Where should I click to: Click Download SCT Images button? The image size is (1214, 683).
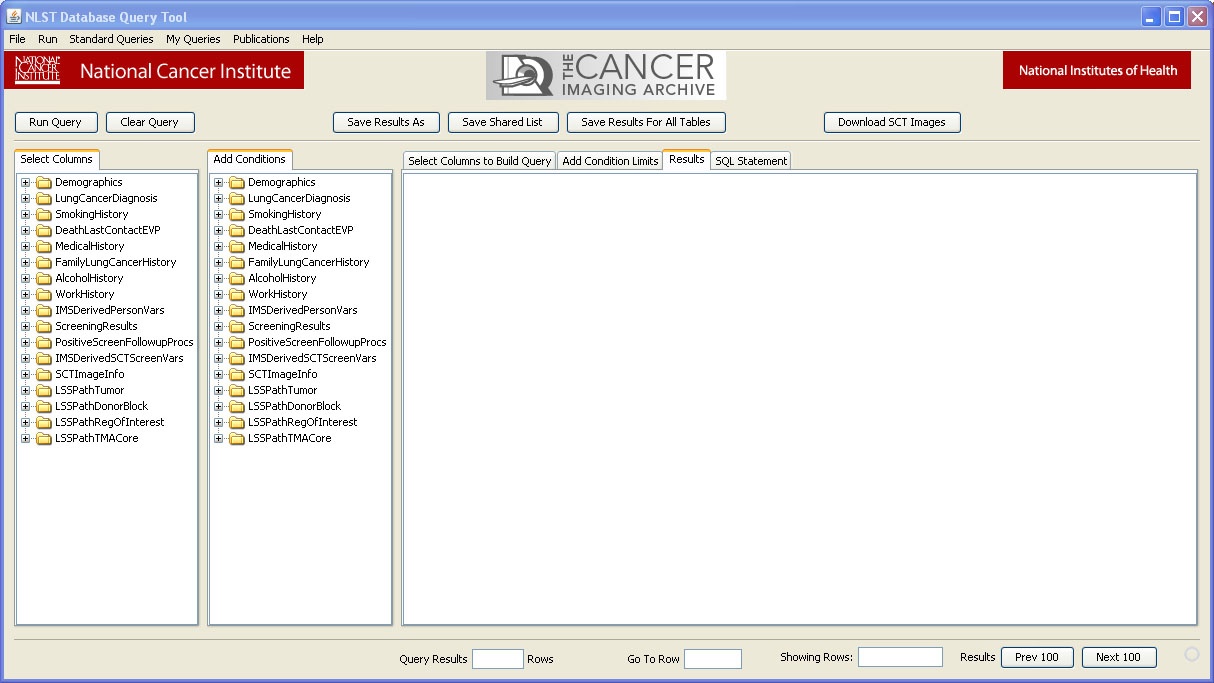[x=892, y=122]
